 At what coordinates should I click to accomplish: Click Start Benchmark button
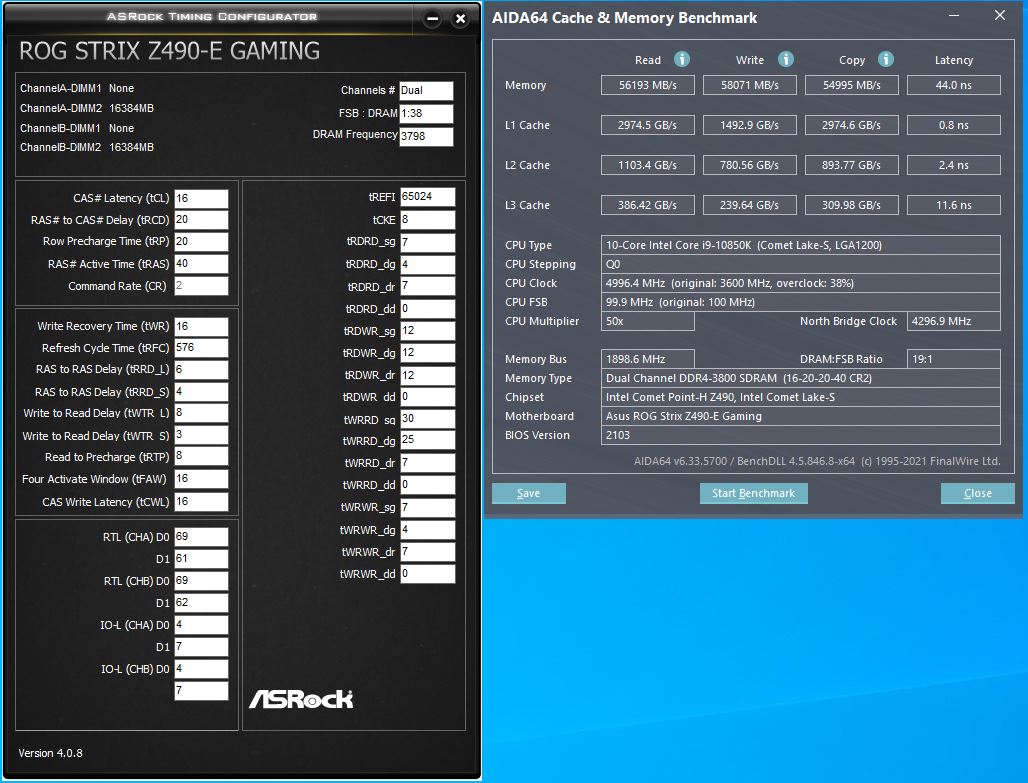(x=753, y=493)
